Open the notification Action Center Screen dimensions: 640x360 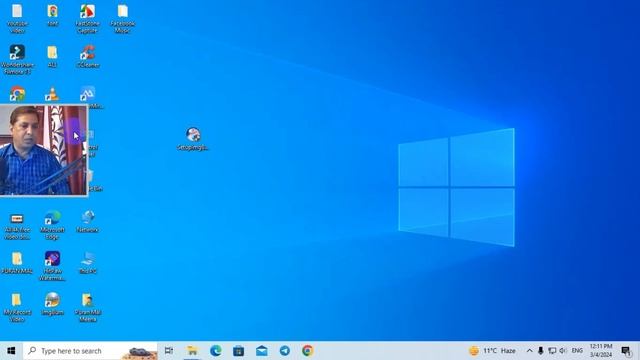626,351
